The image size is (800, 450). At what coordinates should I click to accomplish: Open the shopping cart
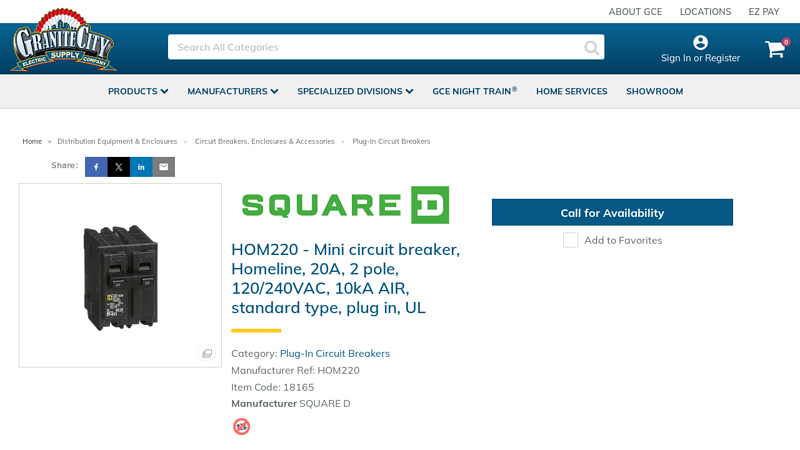(x=775, y=49)
